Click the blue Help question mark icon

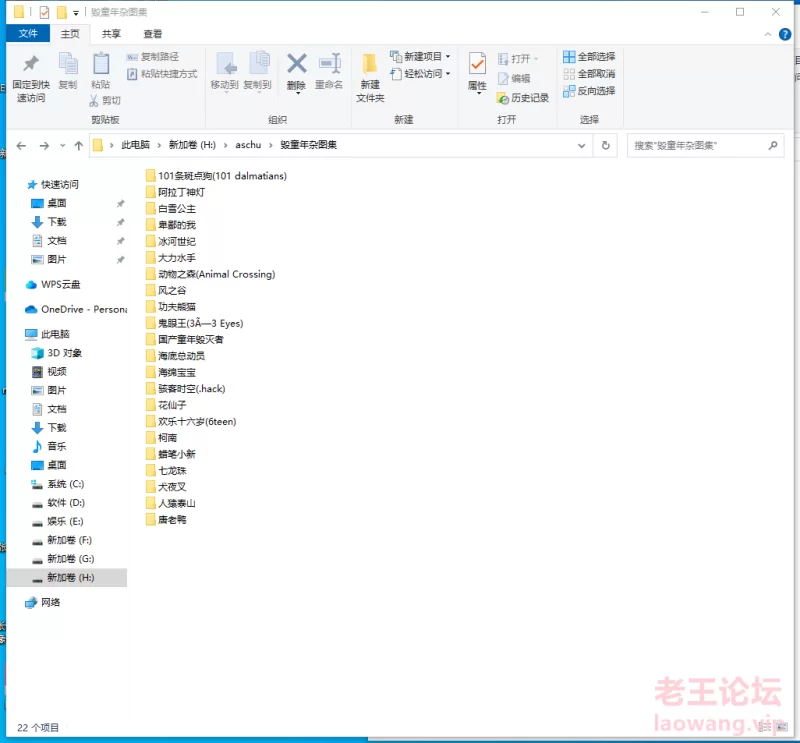coord(785,34)
